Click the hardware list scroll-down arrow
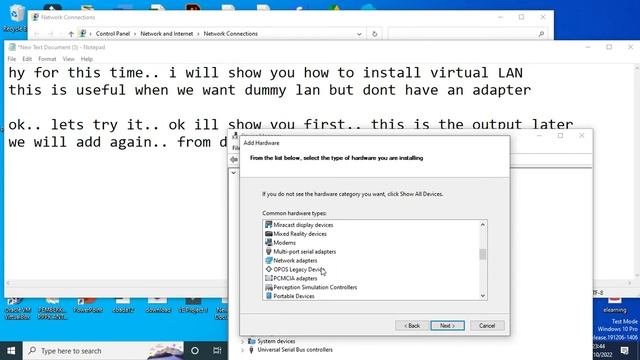640x360 pixels. tap(483, 296)
